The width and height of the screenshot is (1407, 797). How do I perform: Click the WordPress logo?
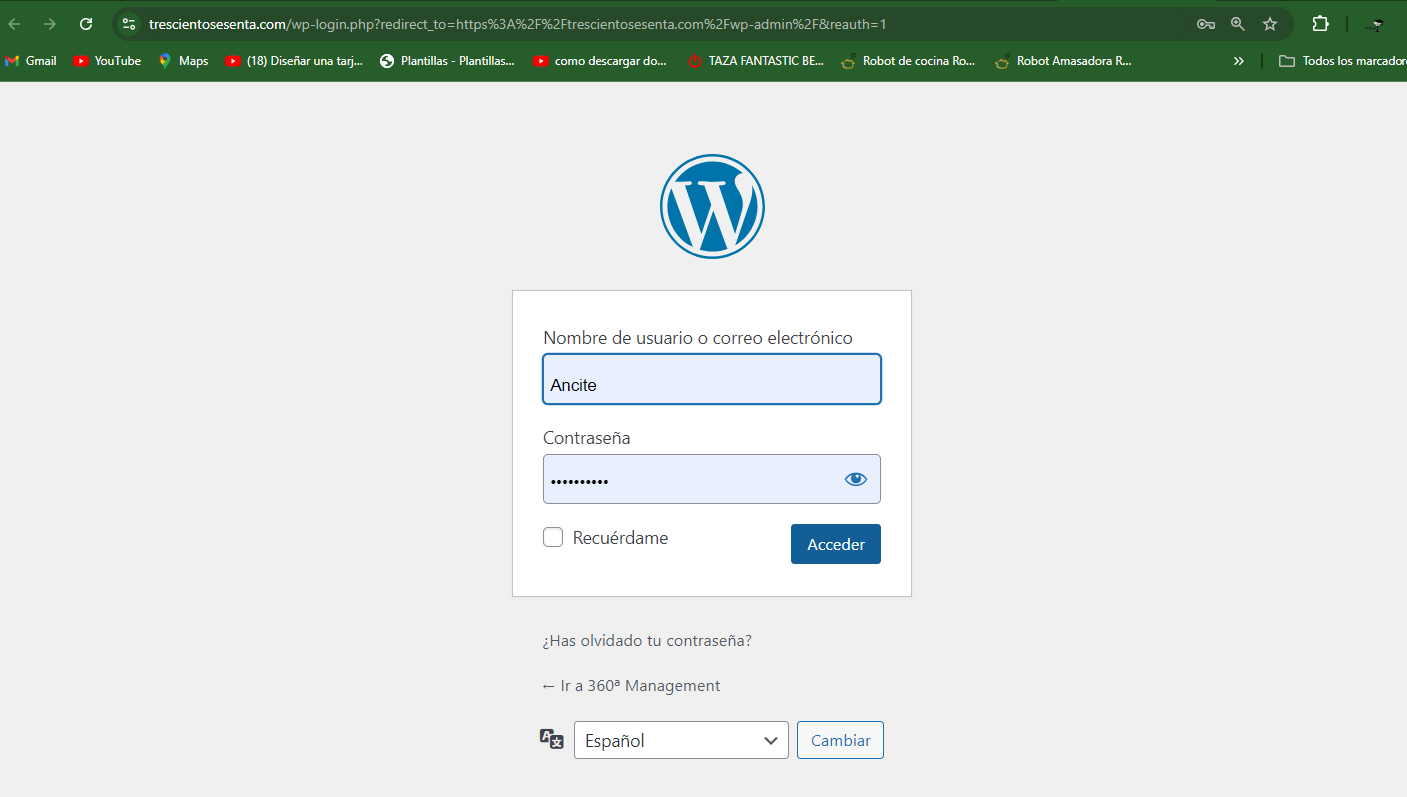[712, 207]
